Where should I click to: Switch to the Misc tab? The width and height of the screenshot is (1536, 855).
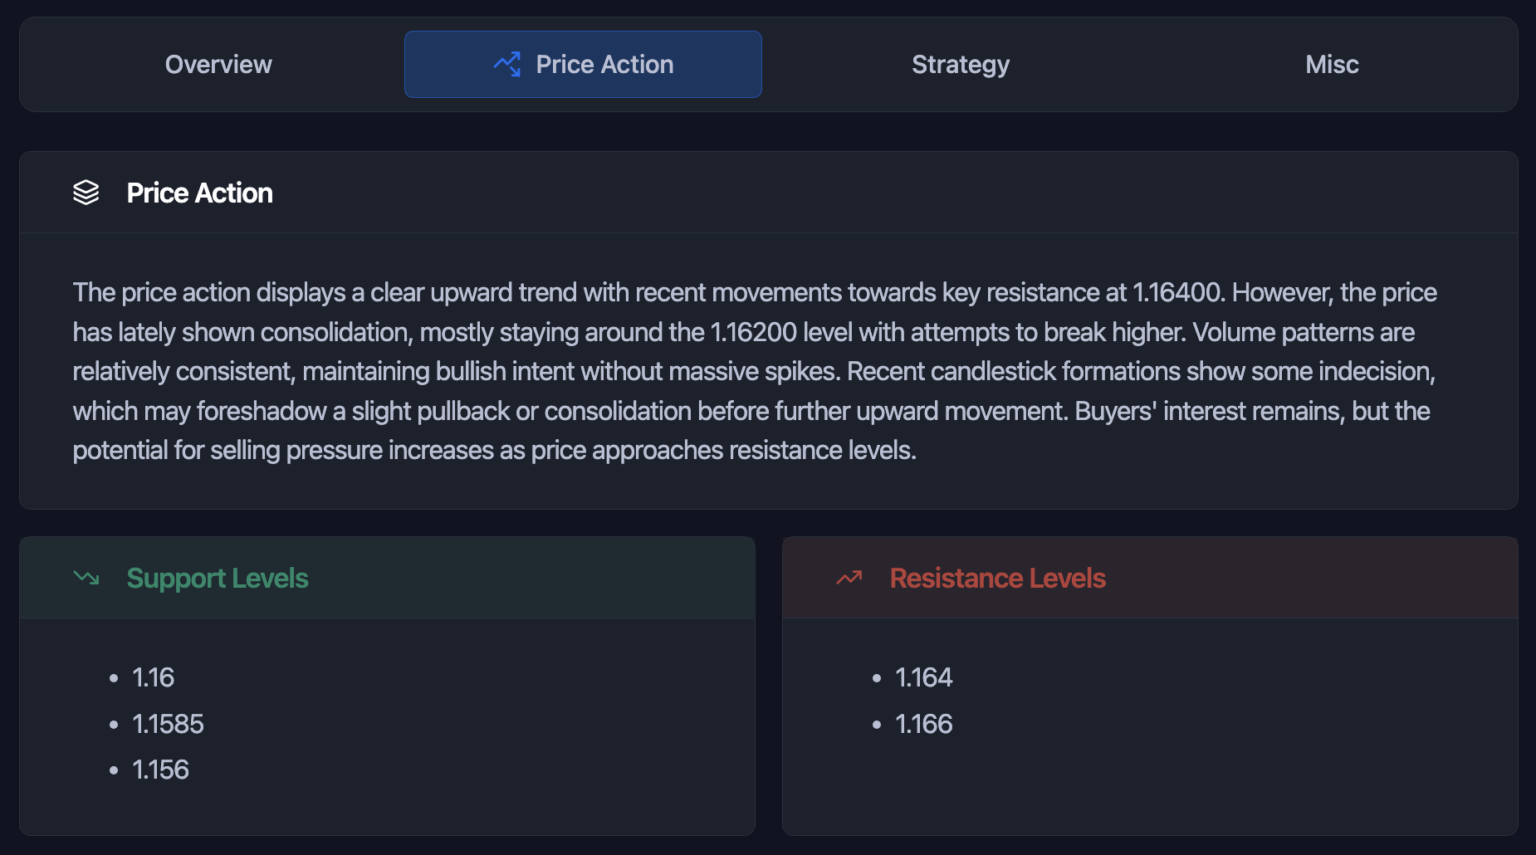pyautogui.click(x=1331, y=64)
